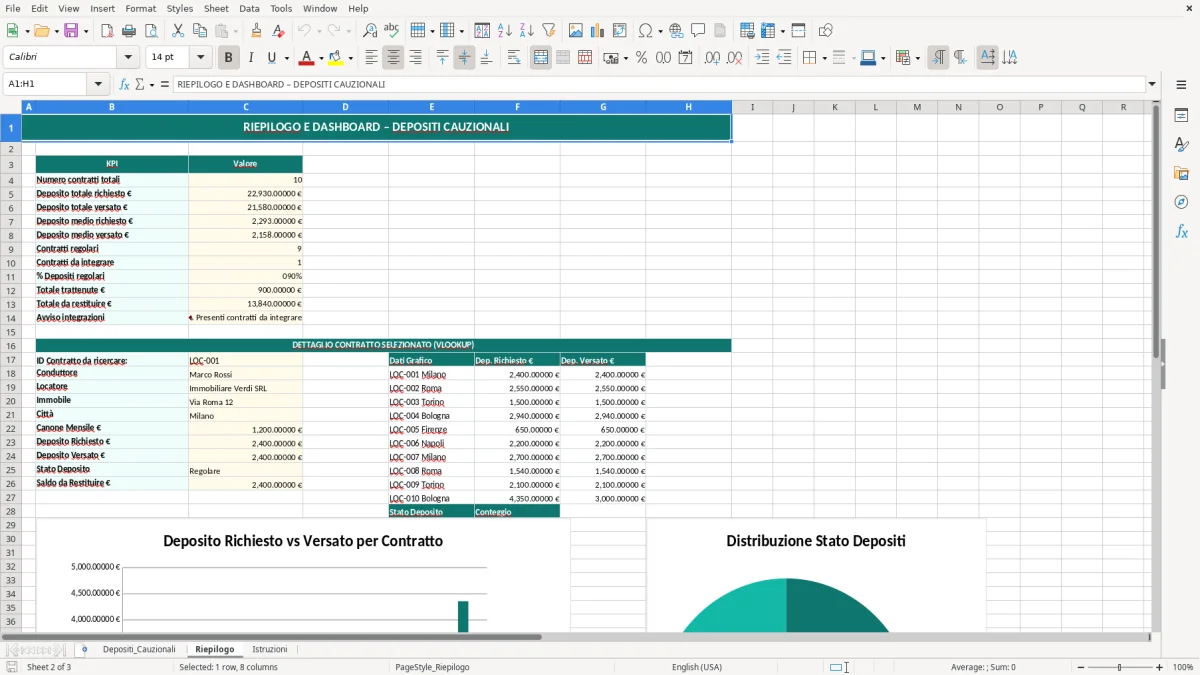
Task: Click the PageStyle_Riepilogo status bar entry
Action: click(x=432, y=667)
